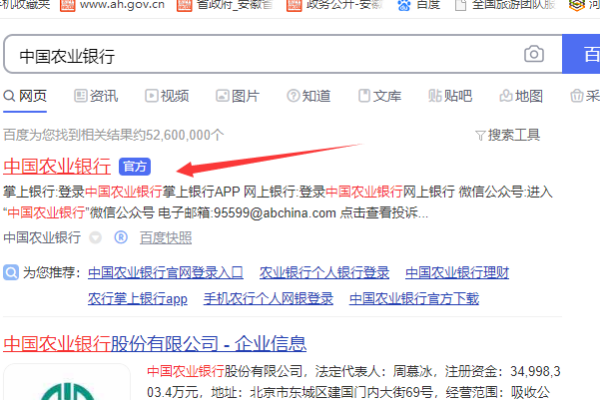Screen dimensions: 600x400
Task: Open 农业银行个人银行登录 recommendation
Action: coord(324,273)
